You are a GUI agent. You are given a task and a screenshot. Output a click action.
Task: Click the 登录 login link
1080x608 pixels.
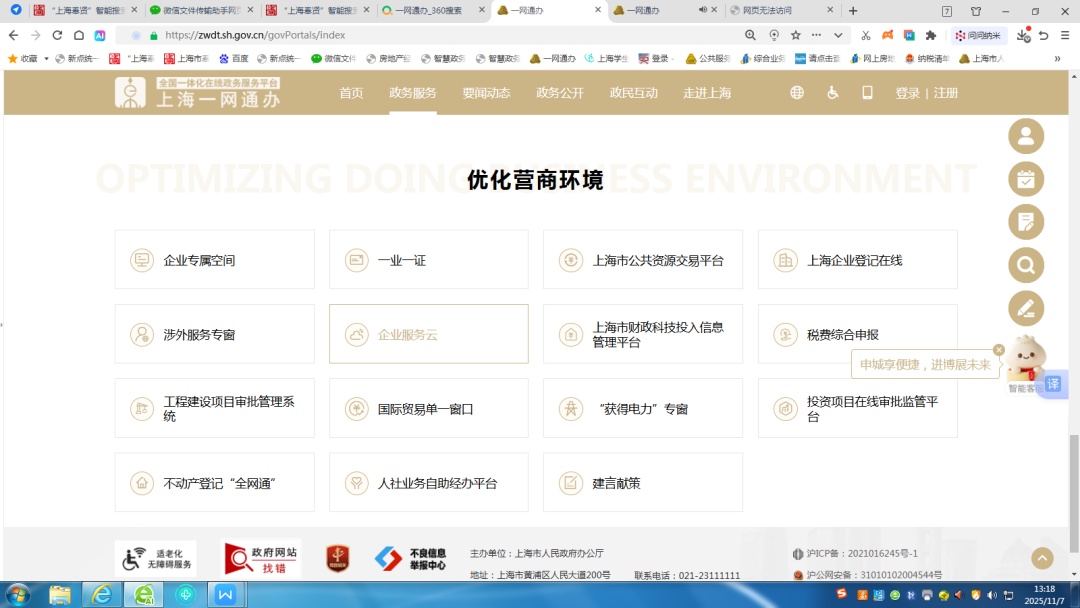907,93
